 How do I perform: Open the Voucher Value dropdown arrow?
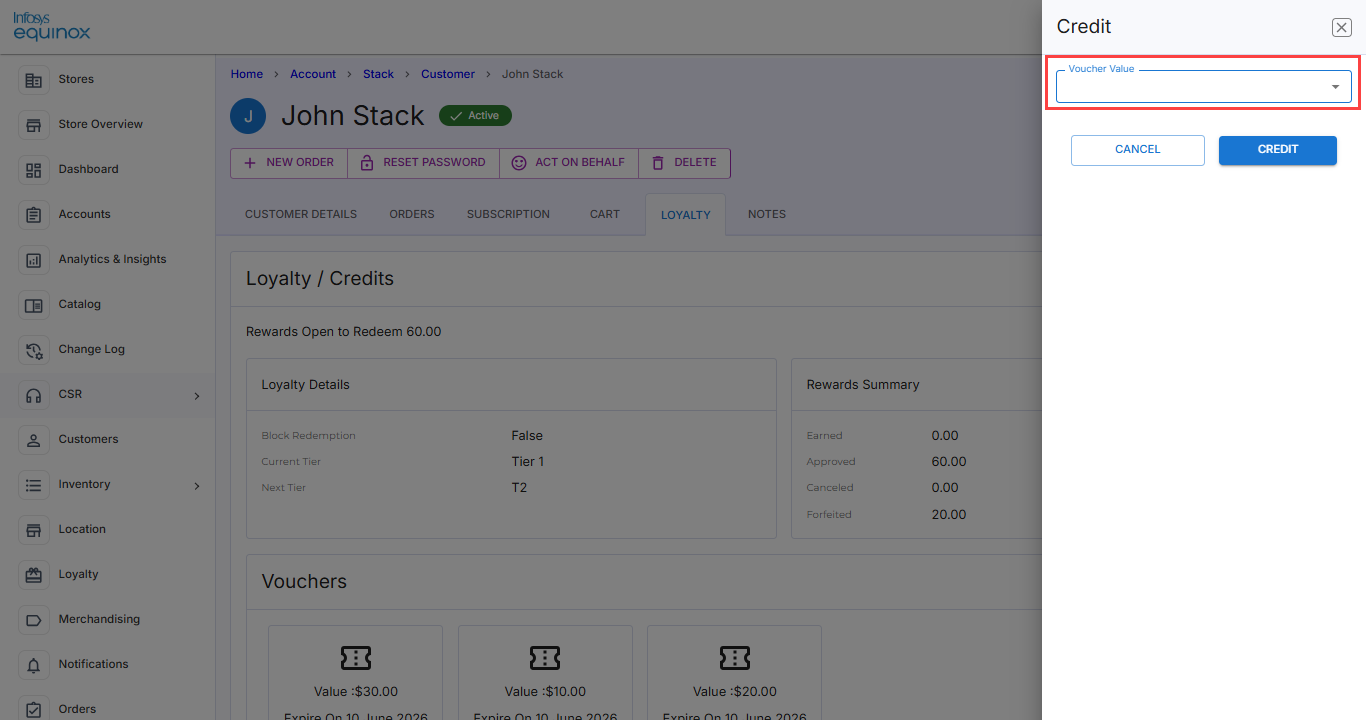click(x=1335, y=87)
